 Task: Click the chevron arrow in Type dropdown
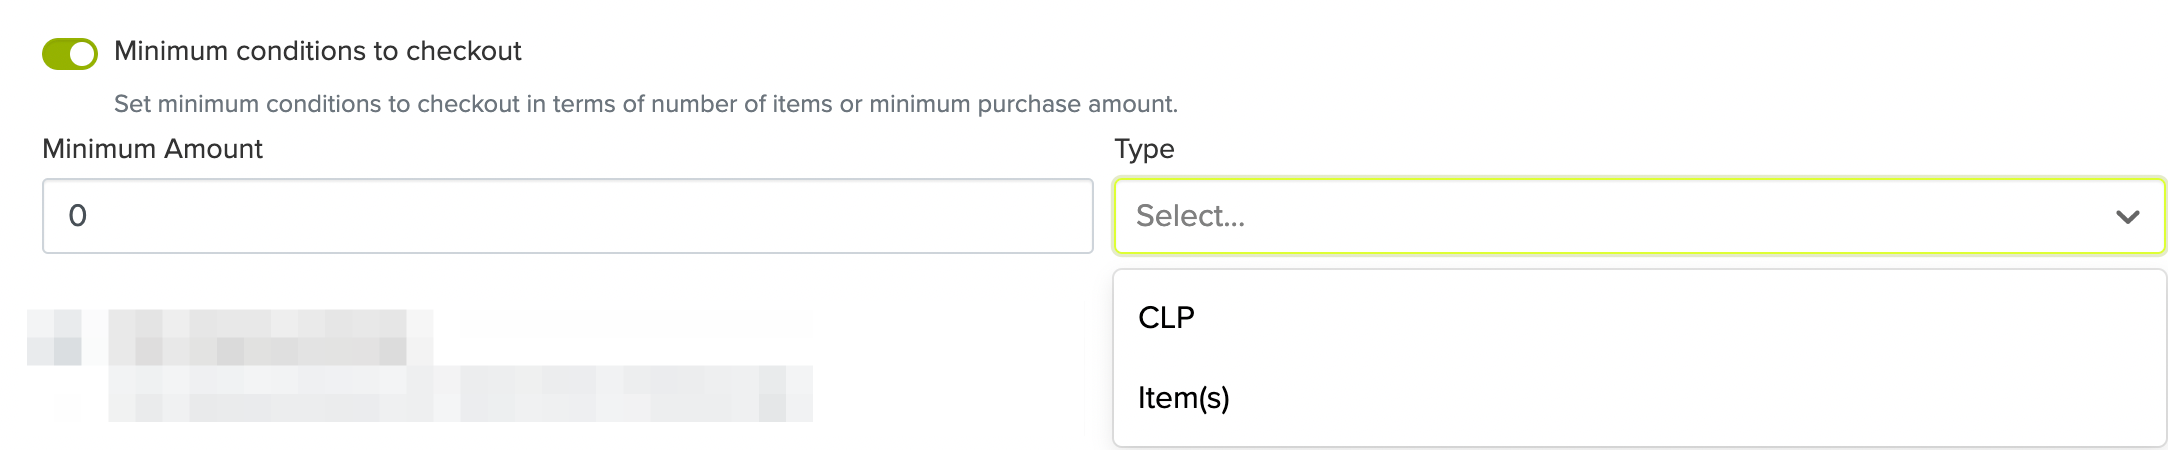coord(2127,216)
